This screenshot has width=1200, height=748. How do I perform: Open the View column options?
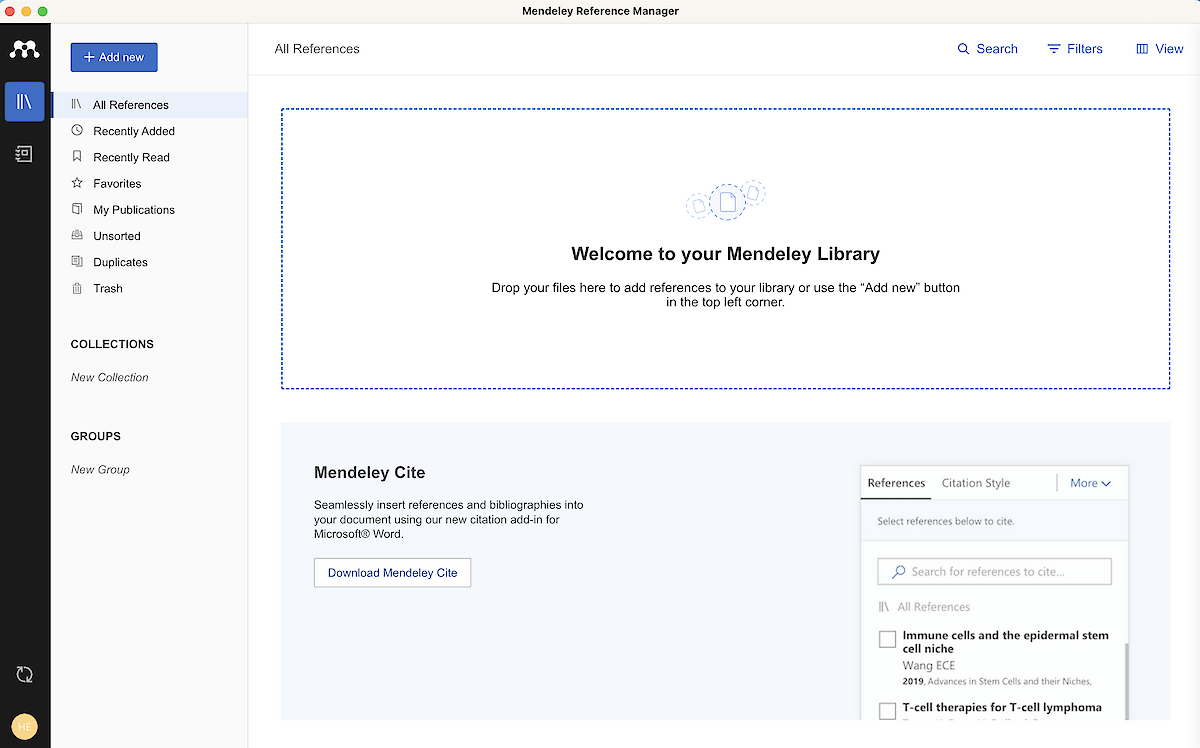coord(1159,49)
